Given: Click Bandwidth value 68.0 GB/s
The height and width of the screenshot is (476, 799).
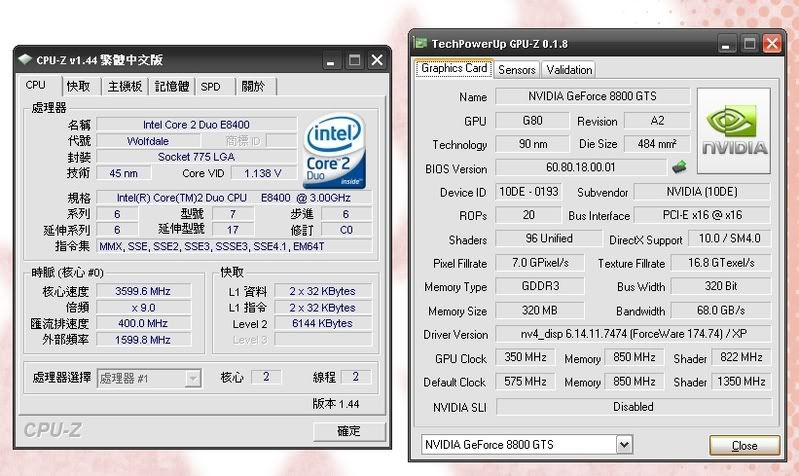Looking at the screenshot, I should click(x=721, y=310).
